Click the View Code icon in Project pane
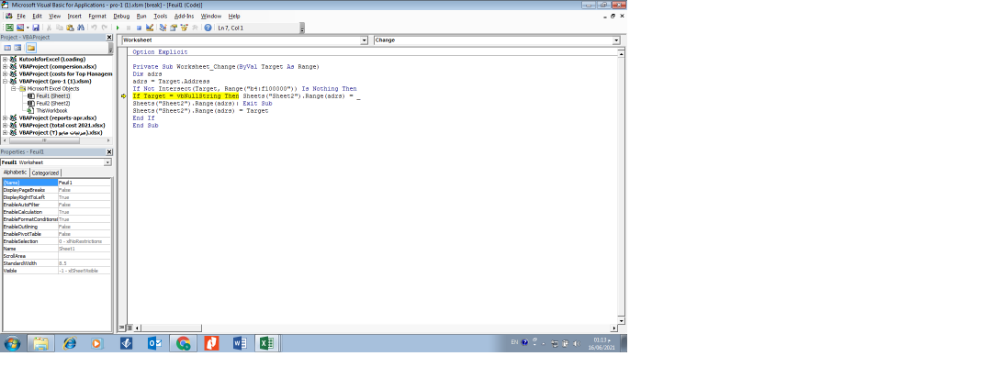1000x378 pixels. [x=8, y=48]
